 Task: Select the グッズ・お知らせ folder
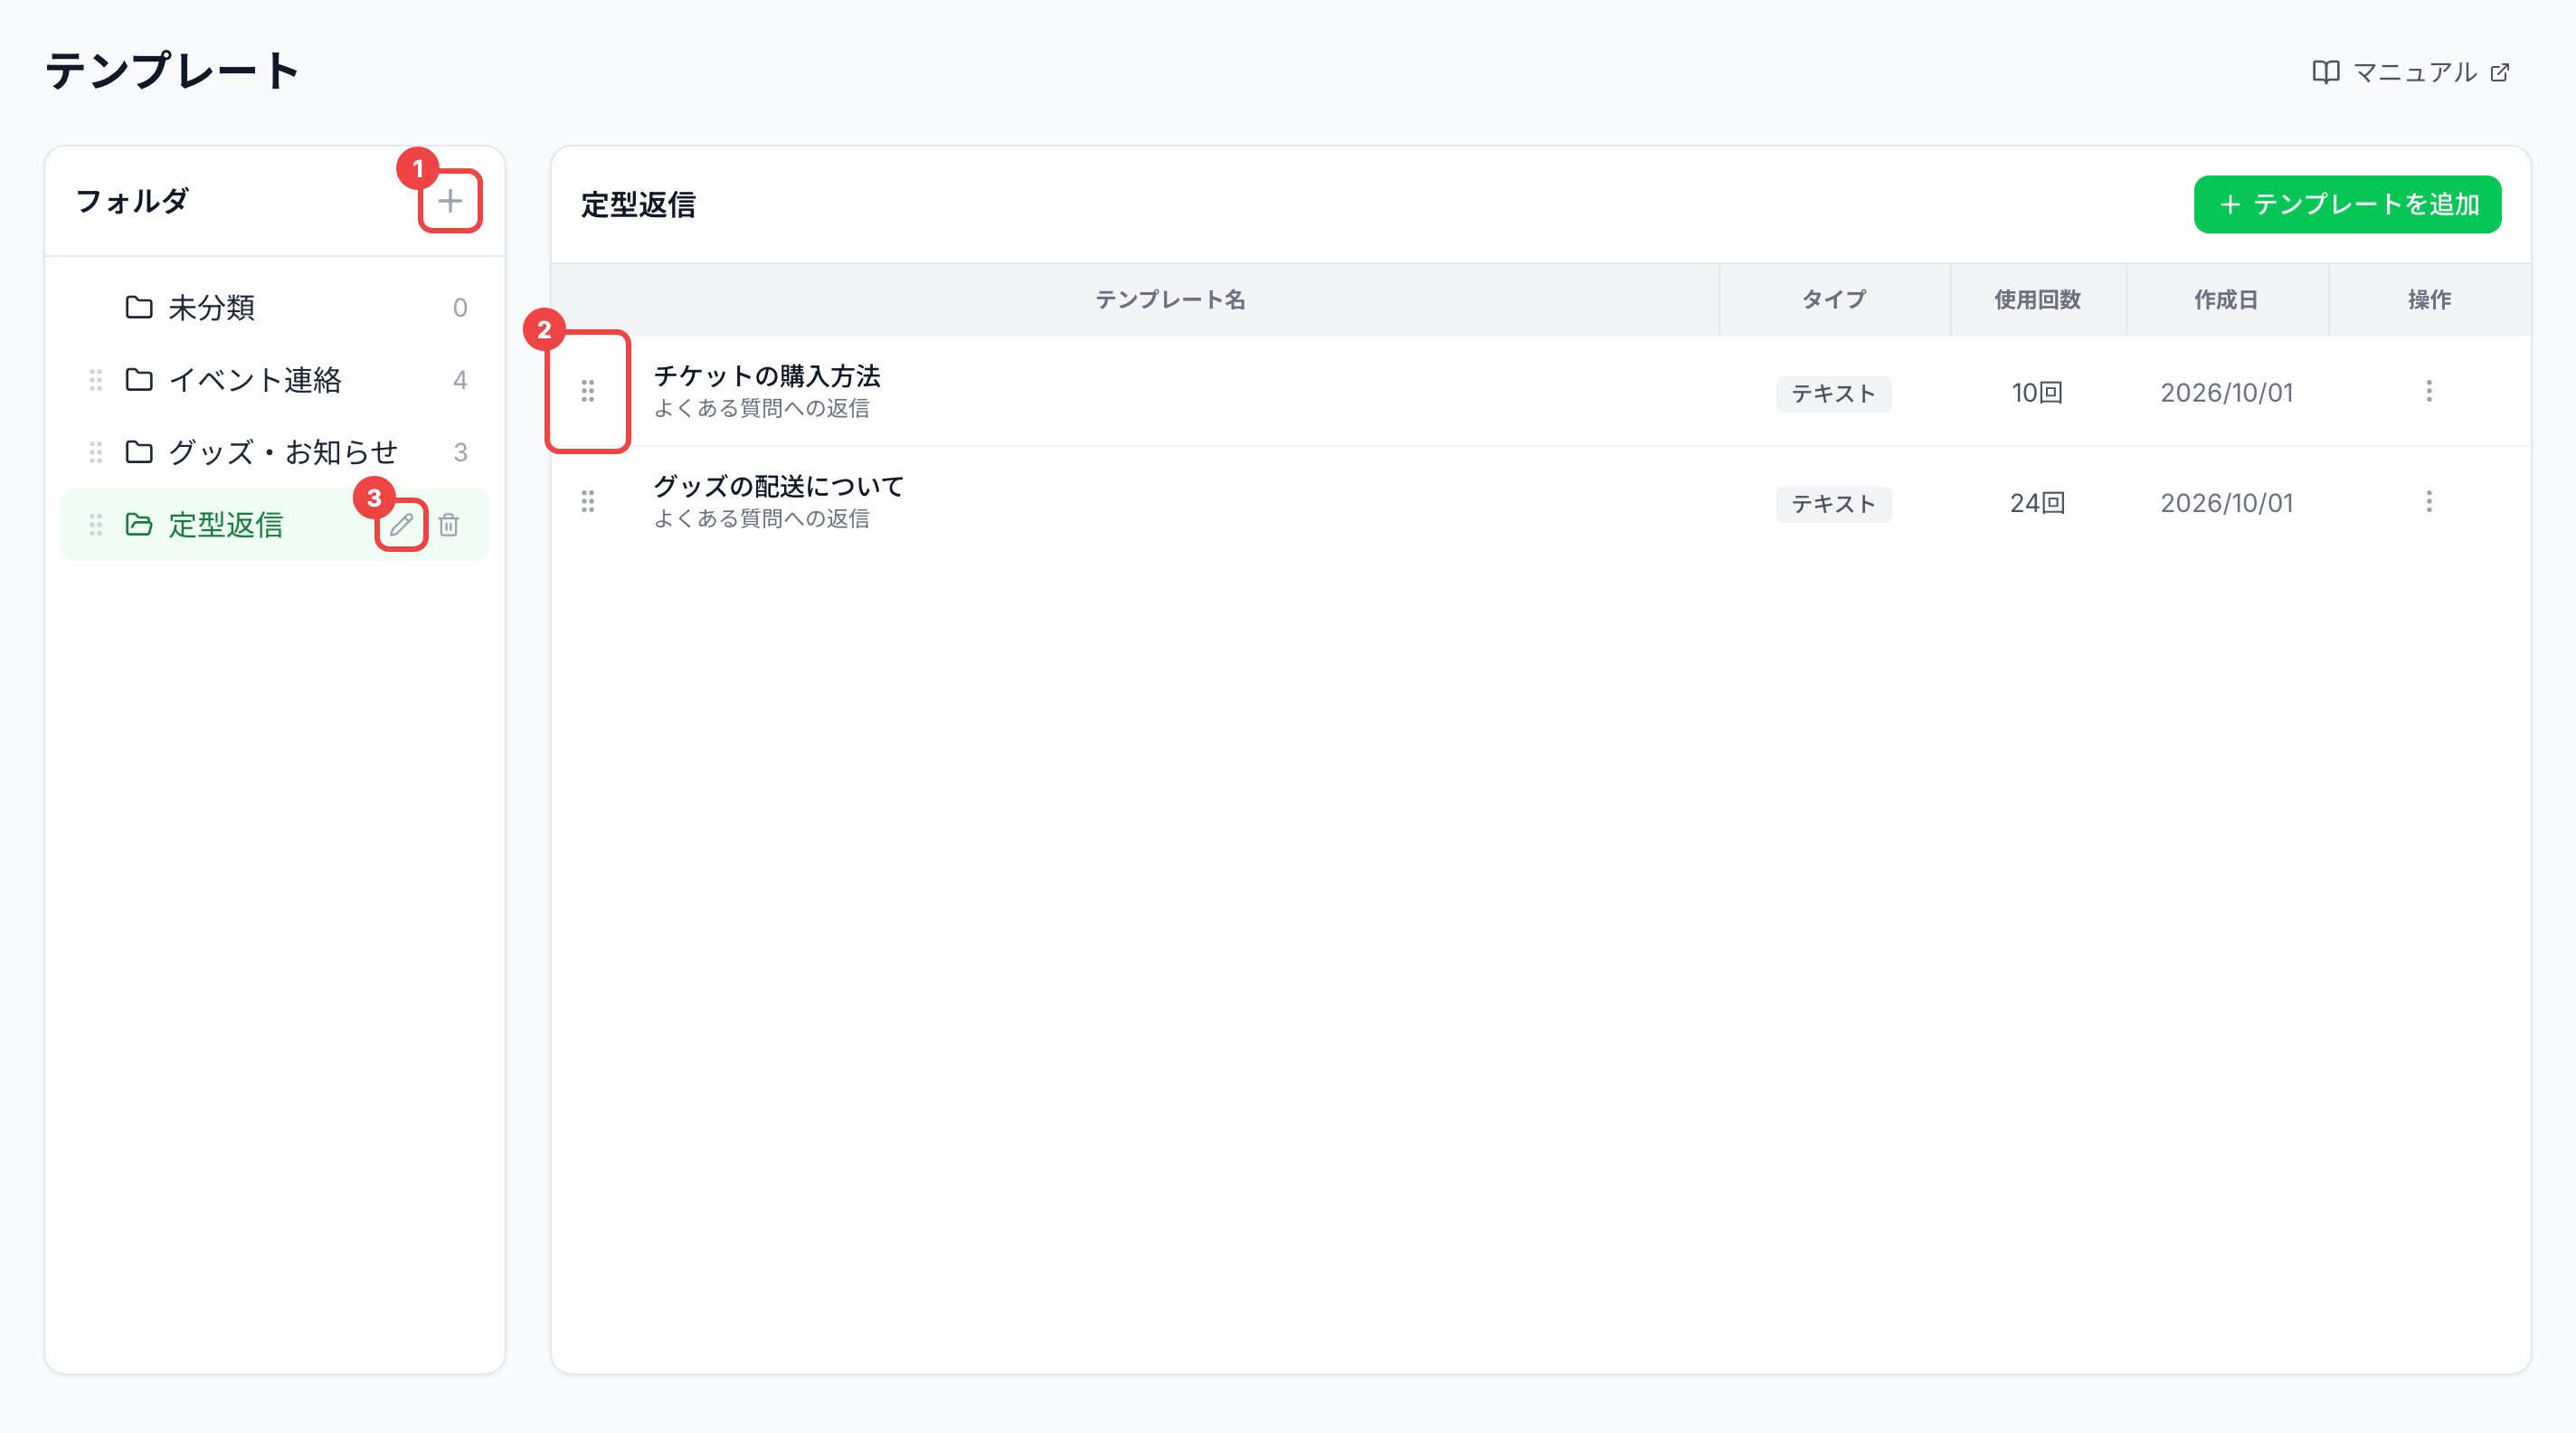coord(275,452)
